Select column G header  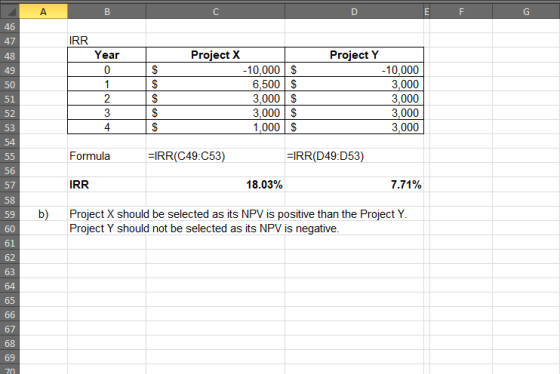click(x=526, y=11)
